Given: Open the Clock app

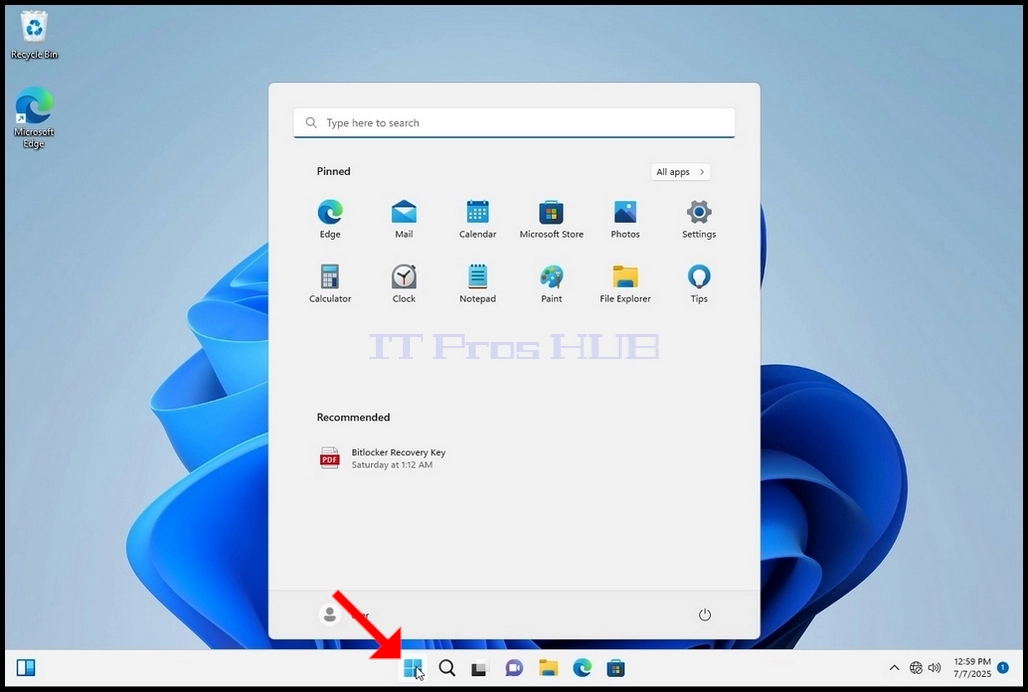Looking at the screenshot, I should (404, 284).
